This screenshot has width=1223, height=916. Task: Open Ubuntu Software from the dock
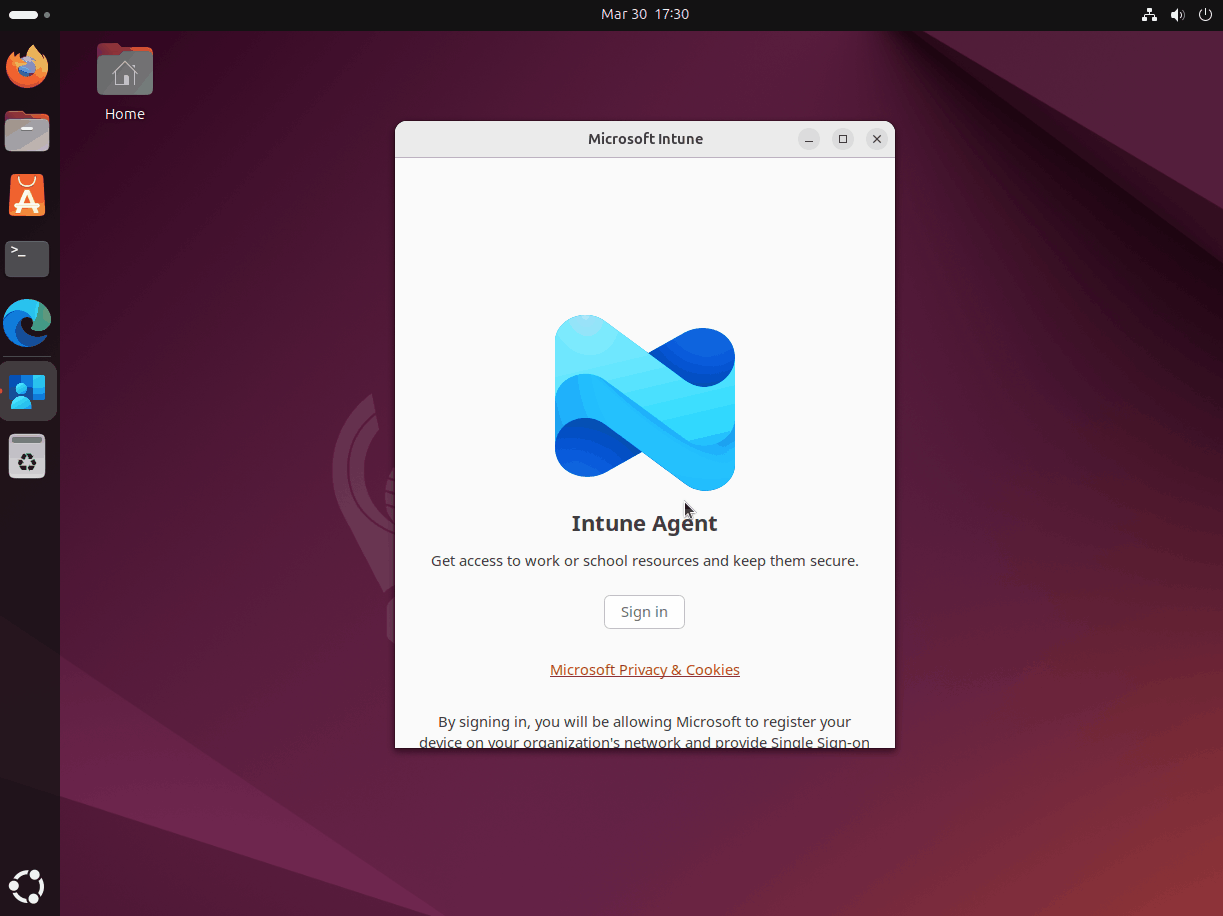pyautogui.click(x=27, y=195)
